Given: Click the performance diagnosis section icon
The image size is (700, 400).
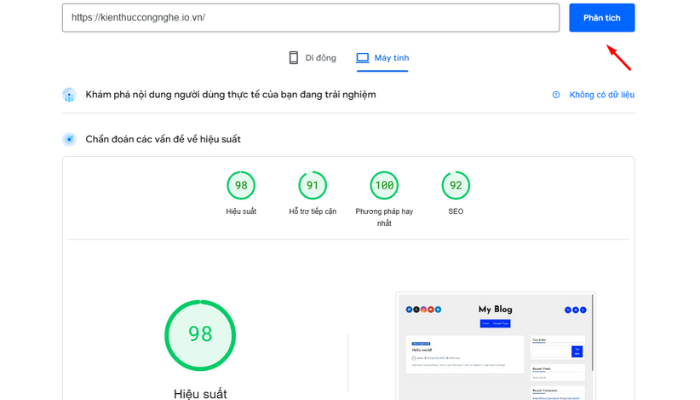Looking at the screenshot, I should 69,139.
